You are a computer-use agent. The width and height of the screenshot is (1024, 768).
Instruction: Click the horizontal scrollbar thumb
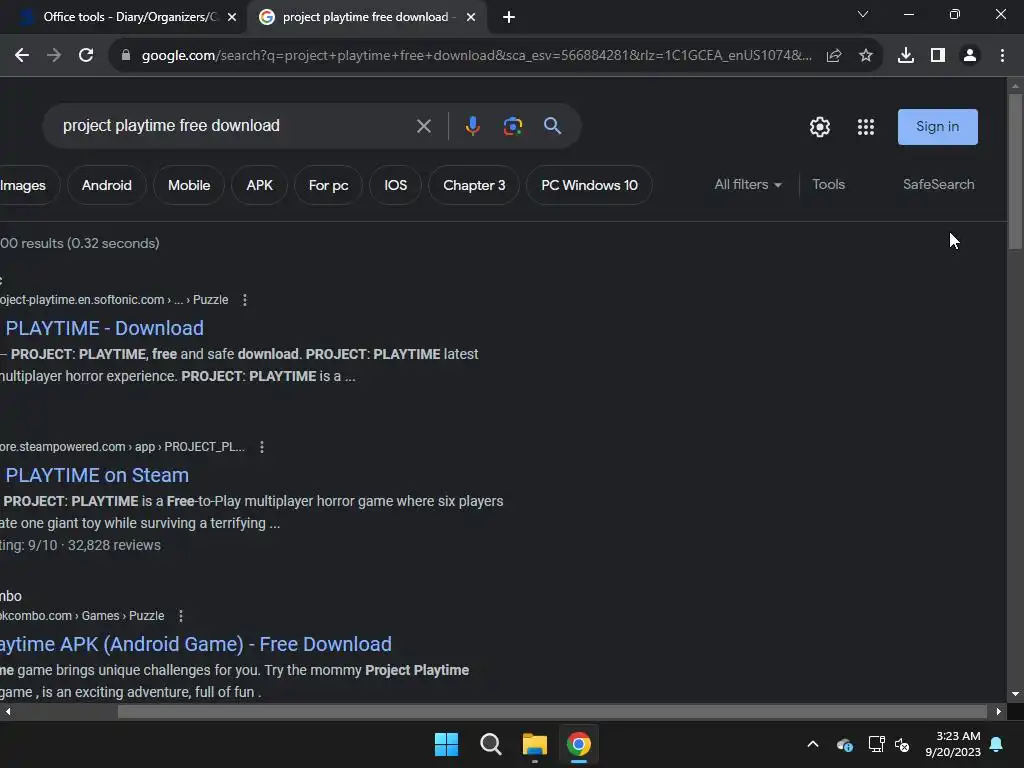tap(552, 712)
